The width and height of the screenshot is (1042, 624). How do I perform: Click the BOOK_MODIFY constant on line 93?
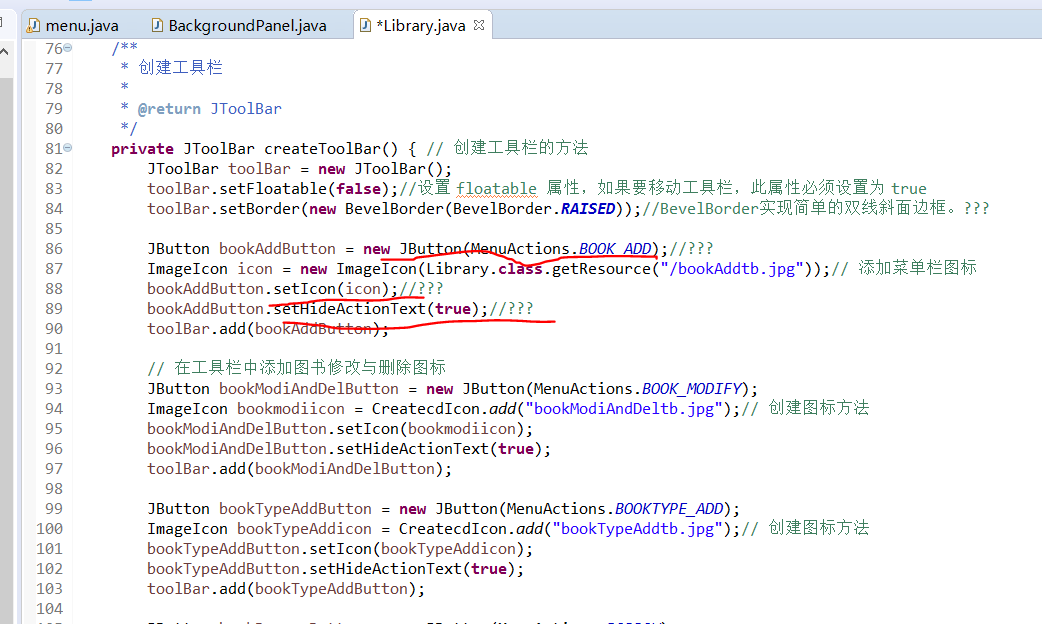click(x=691, y=389)
